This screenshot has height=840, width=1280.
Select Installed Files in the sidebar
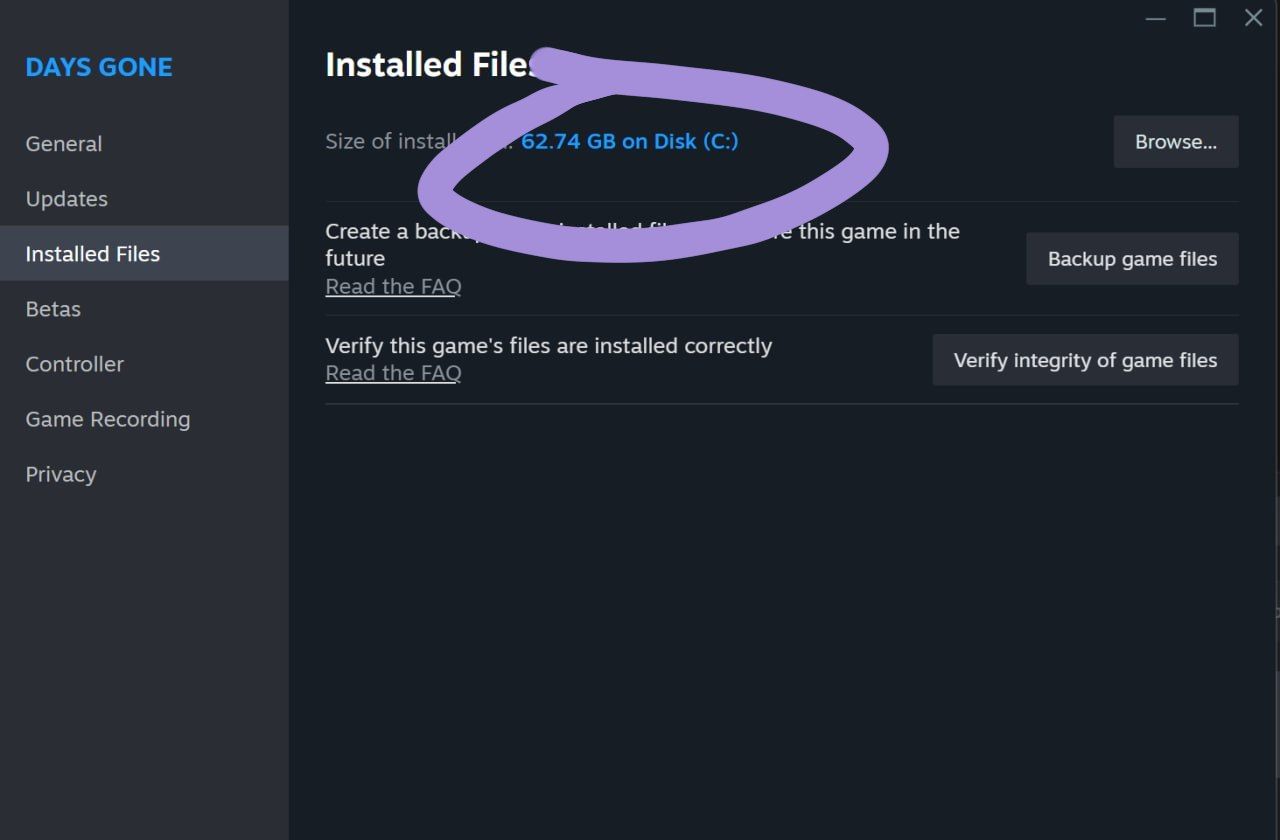[144, 253]
